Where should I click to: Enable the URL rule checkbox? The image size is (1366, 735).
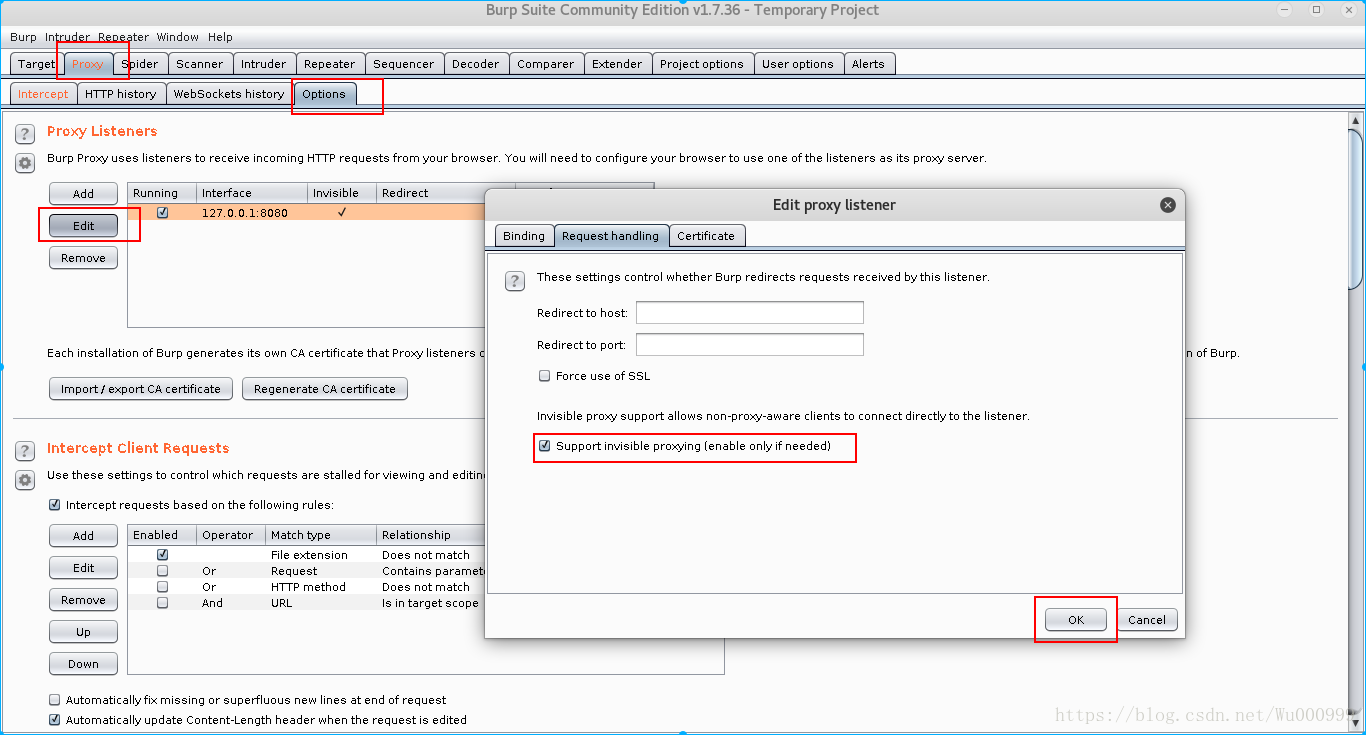[x=162, y=603]
